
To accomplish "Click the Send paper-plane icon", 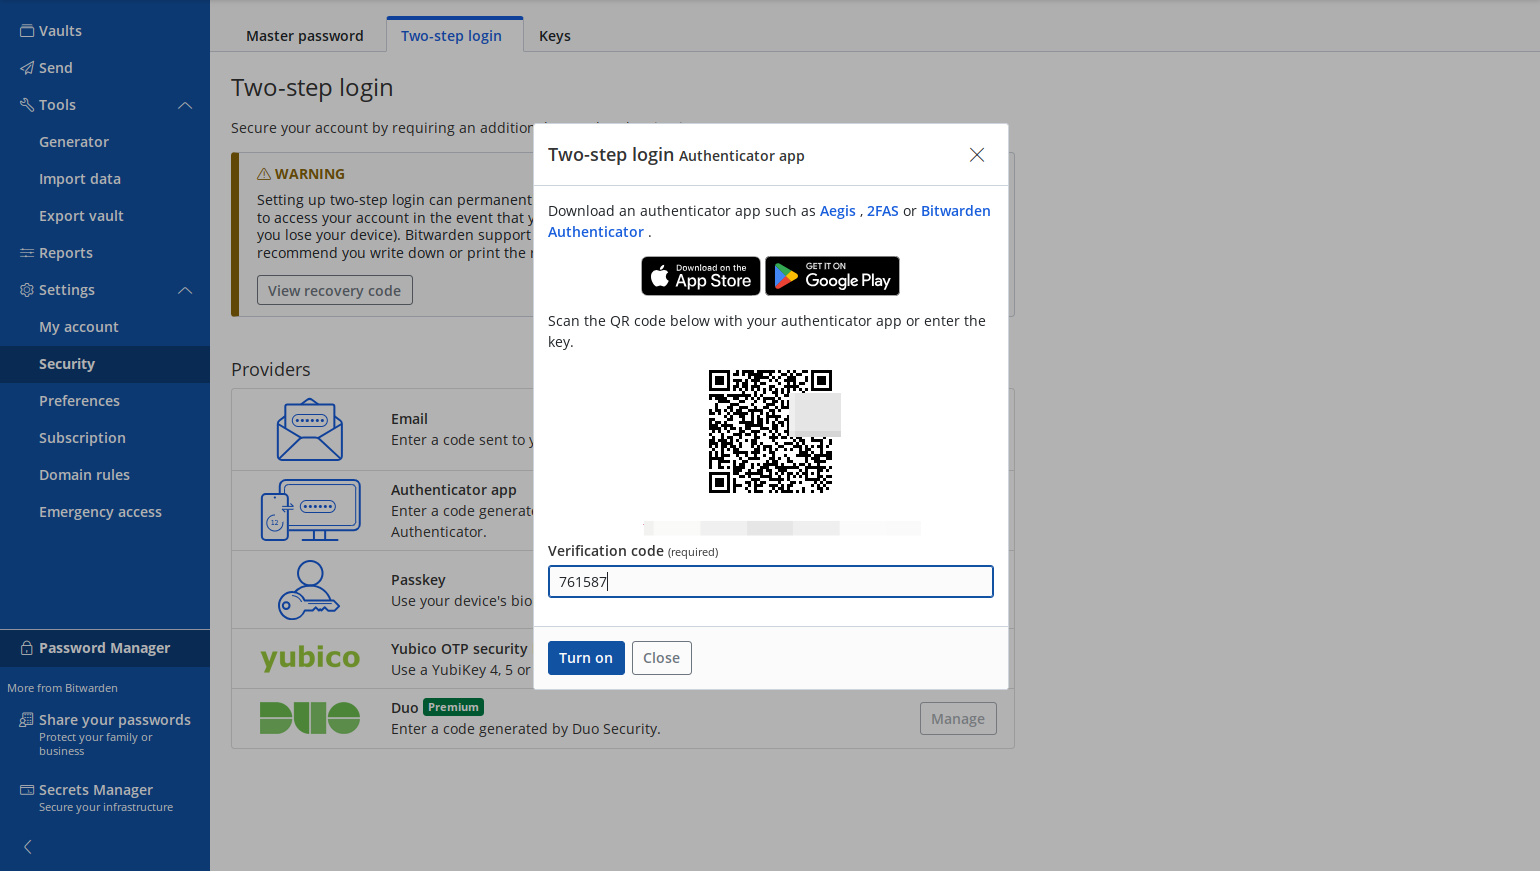I will click(27, 68).
